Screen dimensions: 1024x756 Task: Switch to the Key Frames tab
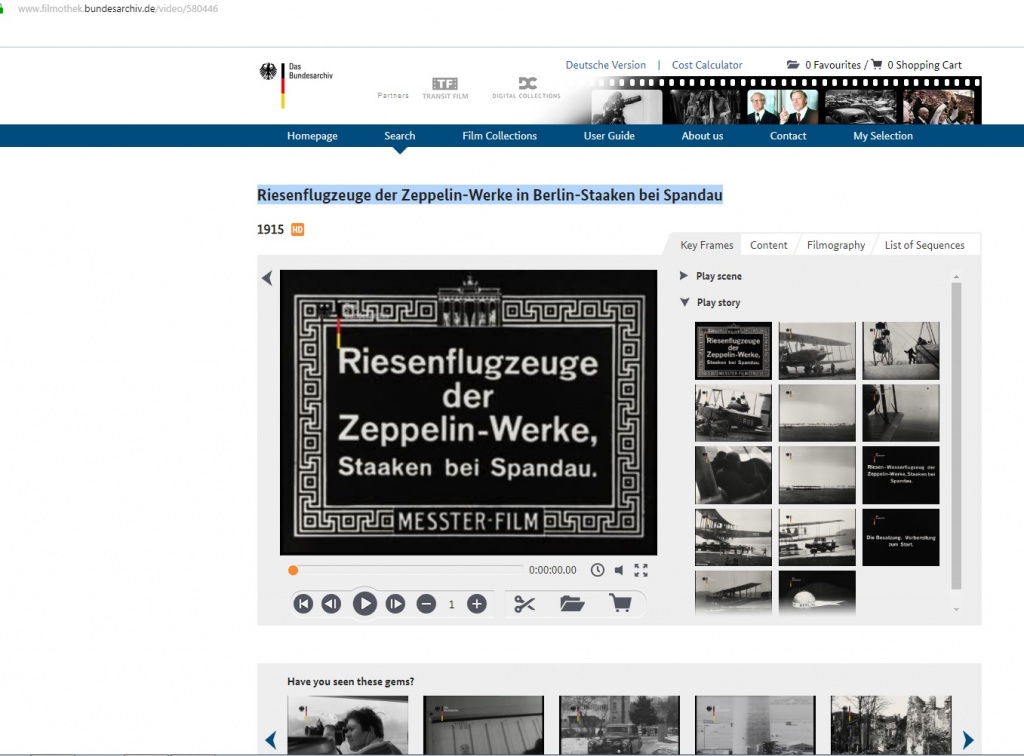[x=707, y=245]
